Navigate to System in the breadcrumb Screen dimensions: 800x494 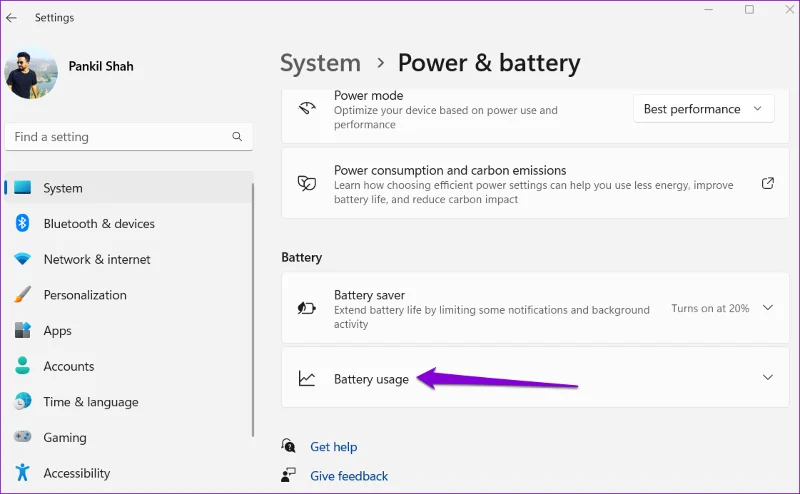pyautogui.click(x=320, y=63)
